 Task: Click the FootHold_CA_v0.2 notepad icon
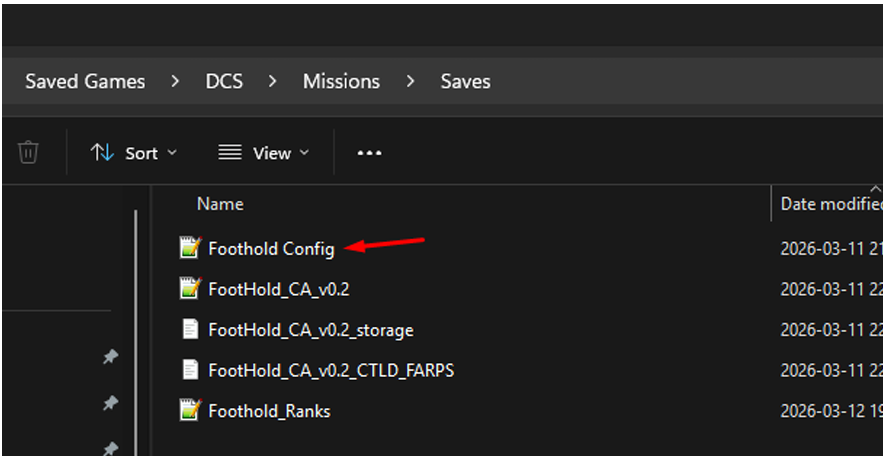point(190,288)
